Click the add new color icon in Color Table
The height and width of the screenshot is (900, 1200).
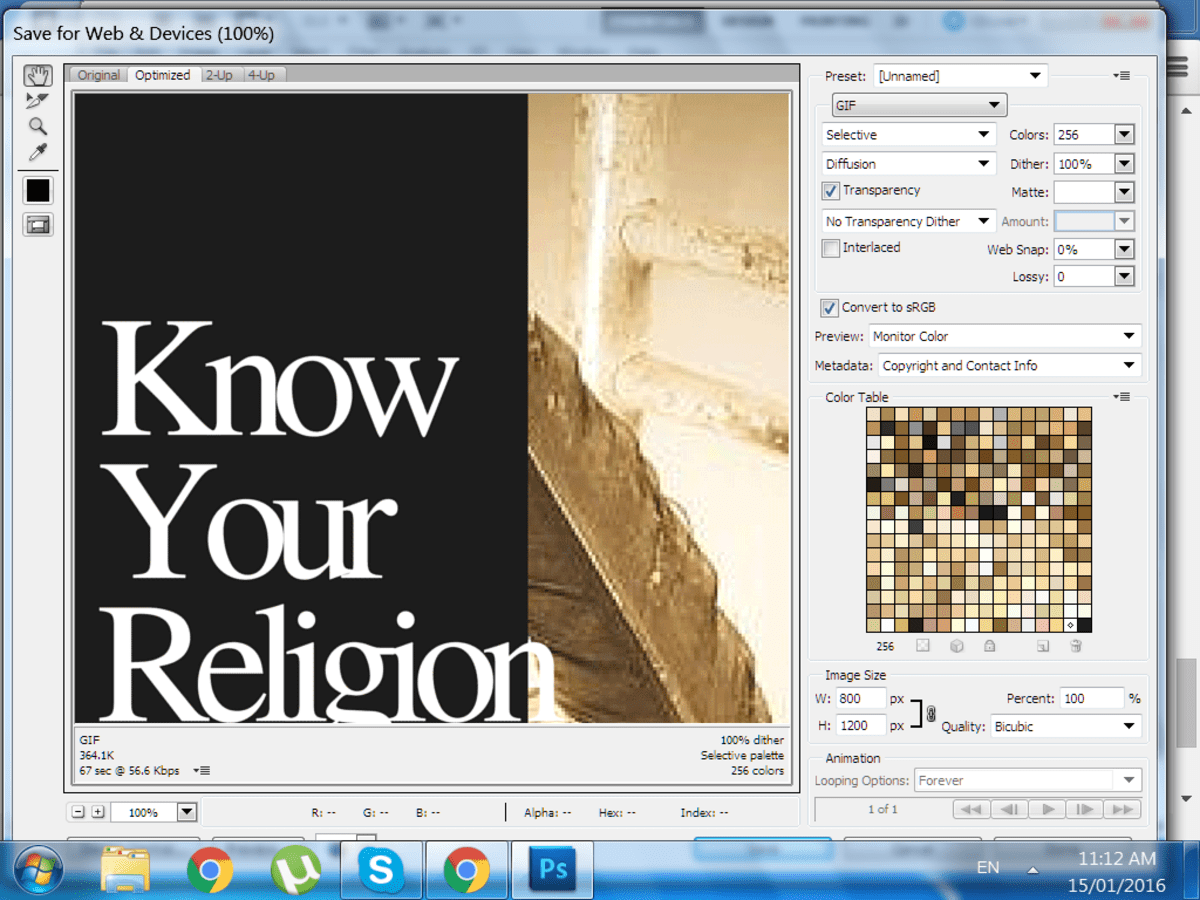(1042, 646)
